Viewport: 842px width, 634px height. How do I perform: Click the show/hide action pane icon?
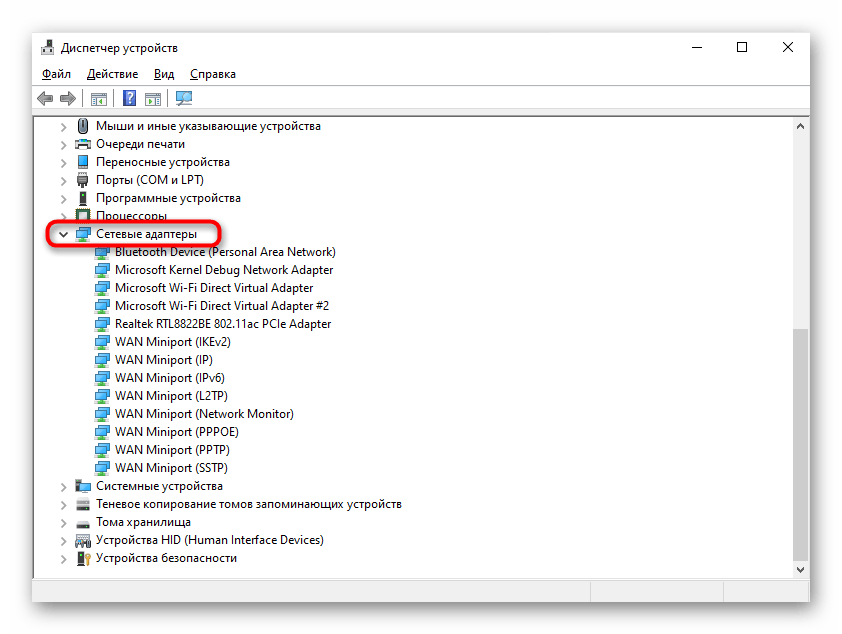point(153,98)
